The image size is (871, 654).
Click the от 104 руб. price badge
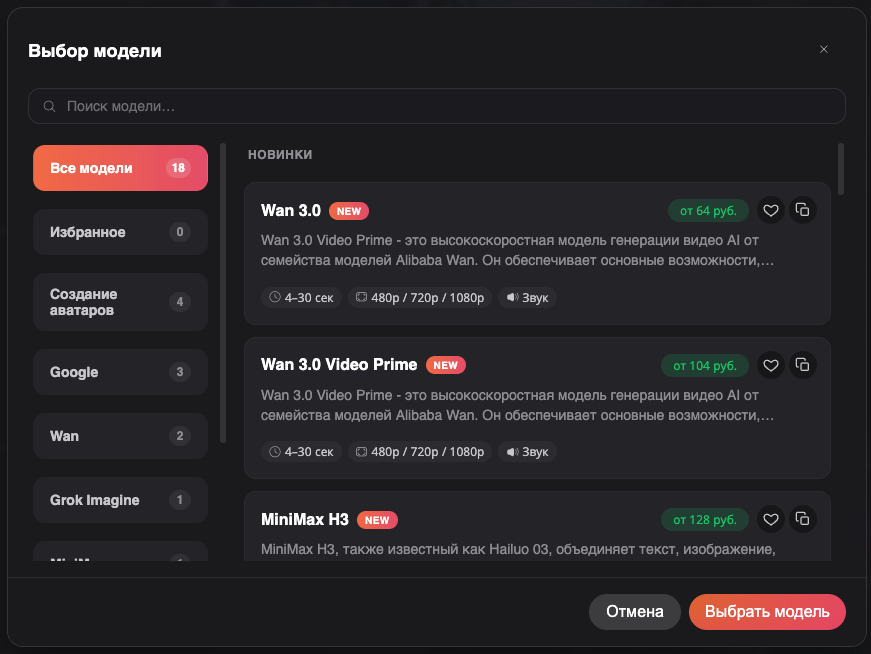point(705,366)
